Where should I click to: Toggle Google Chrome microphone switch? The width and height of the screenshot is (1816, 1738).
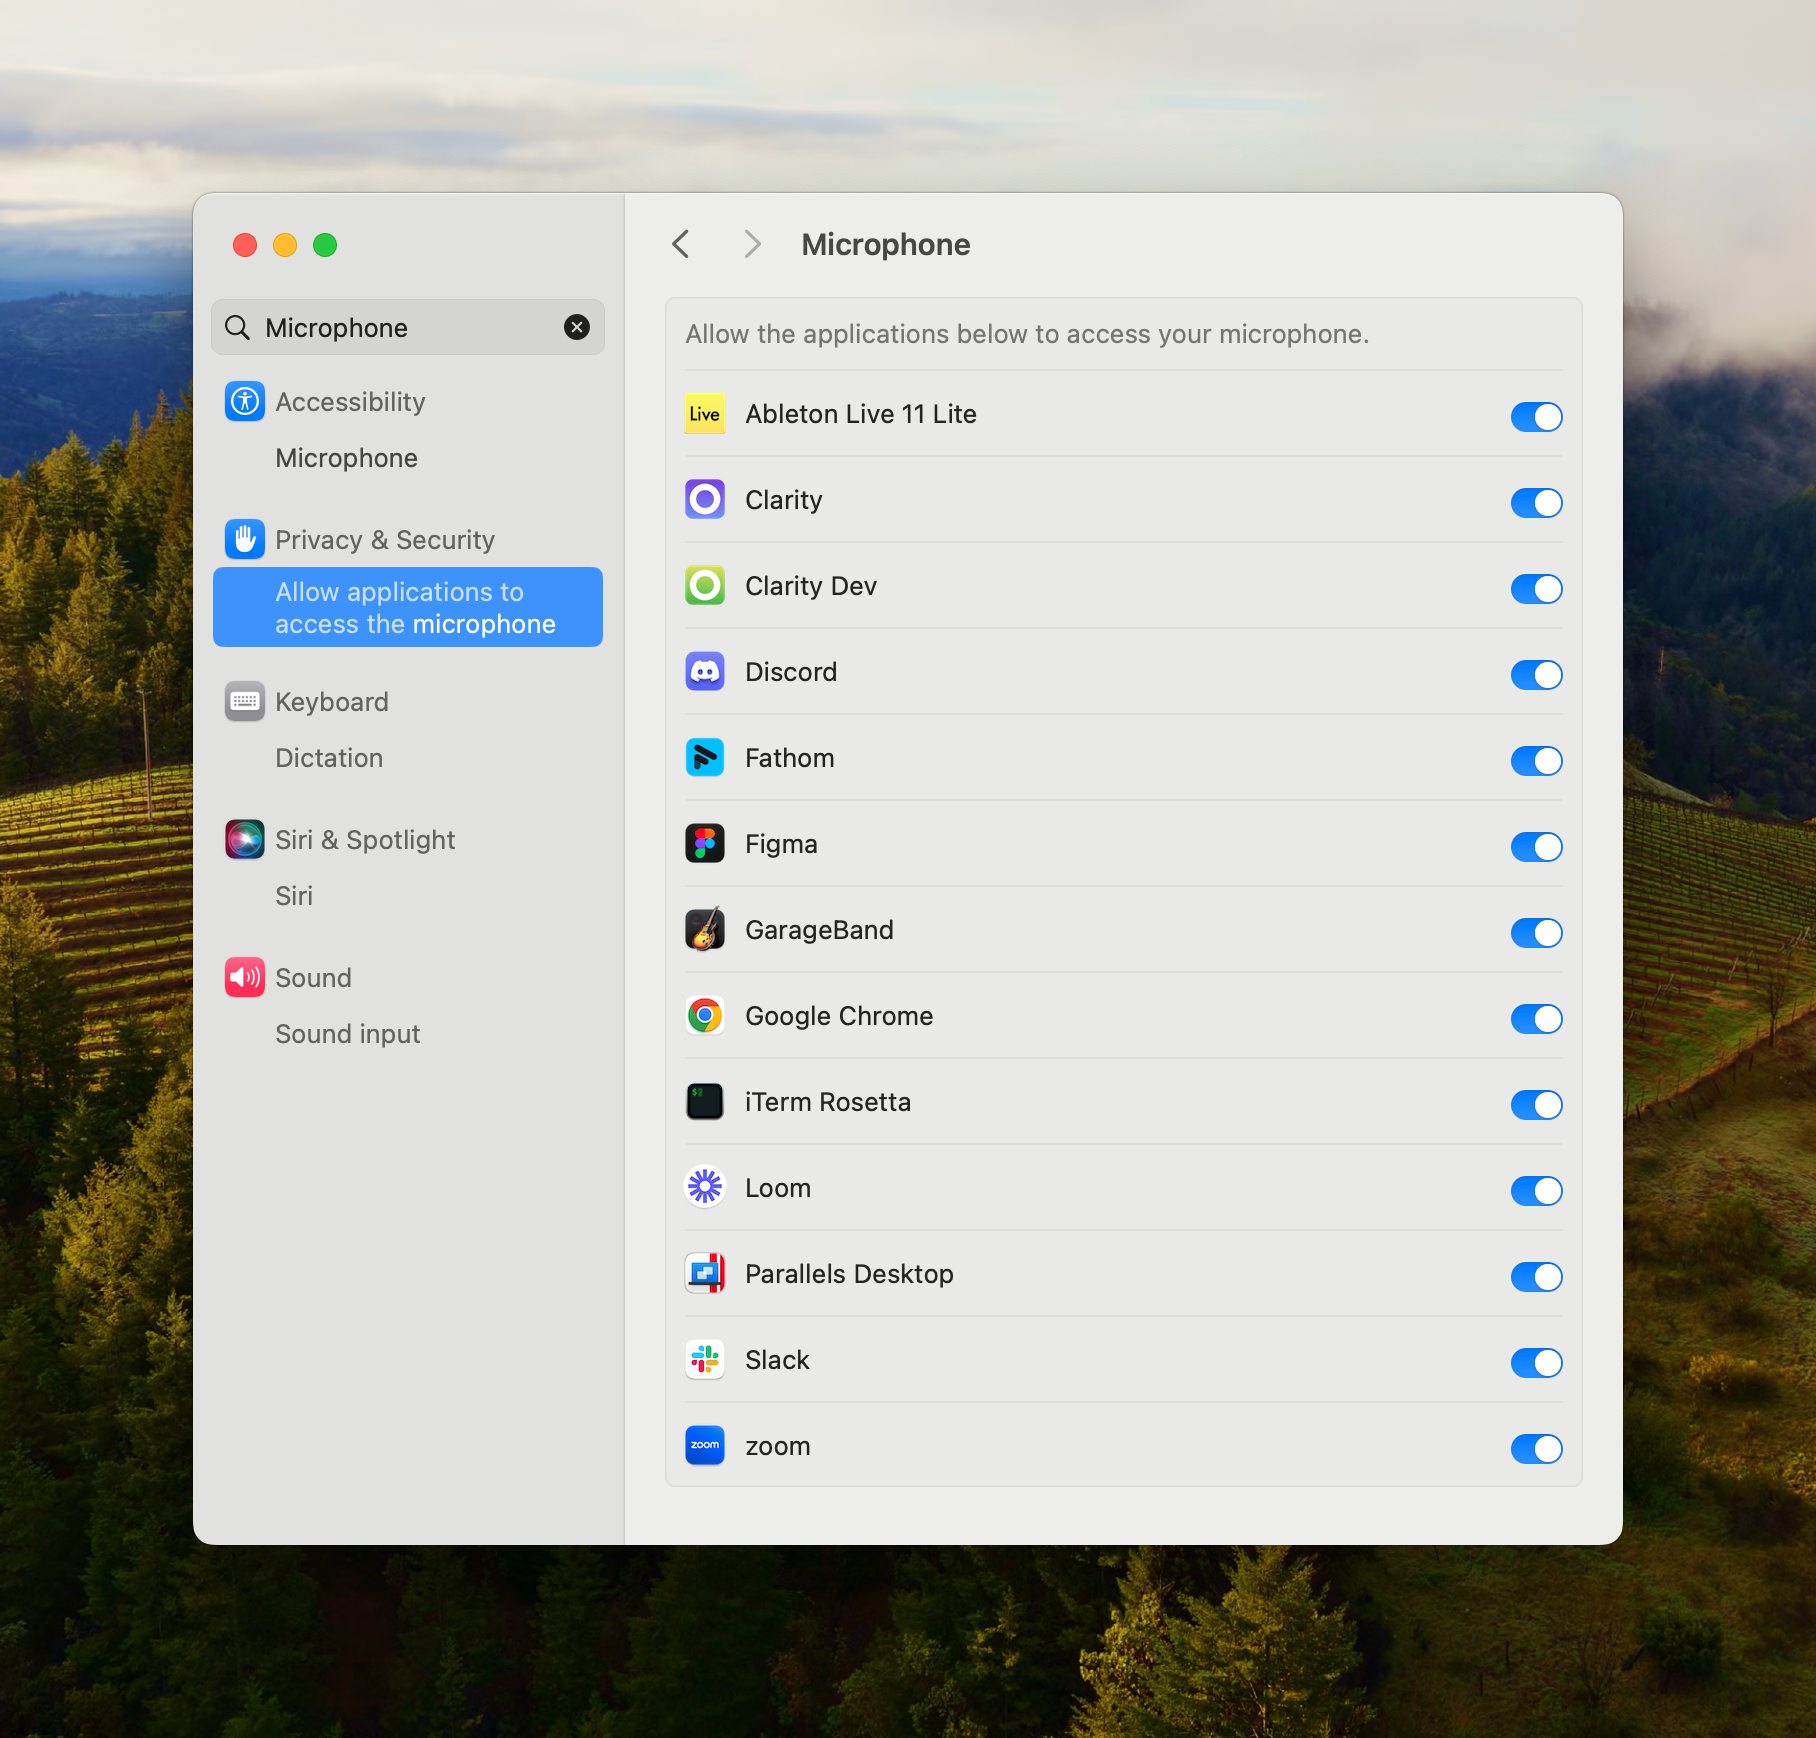1537,1018
